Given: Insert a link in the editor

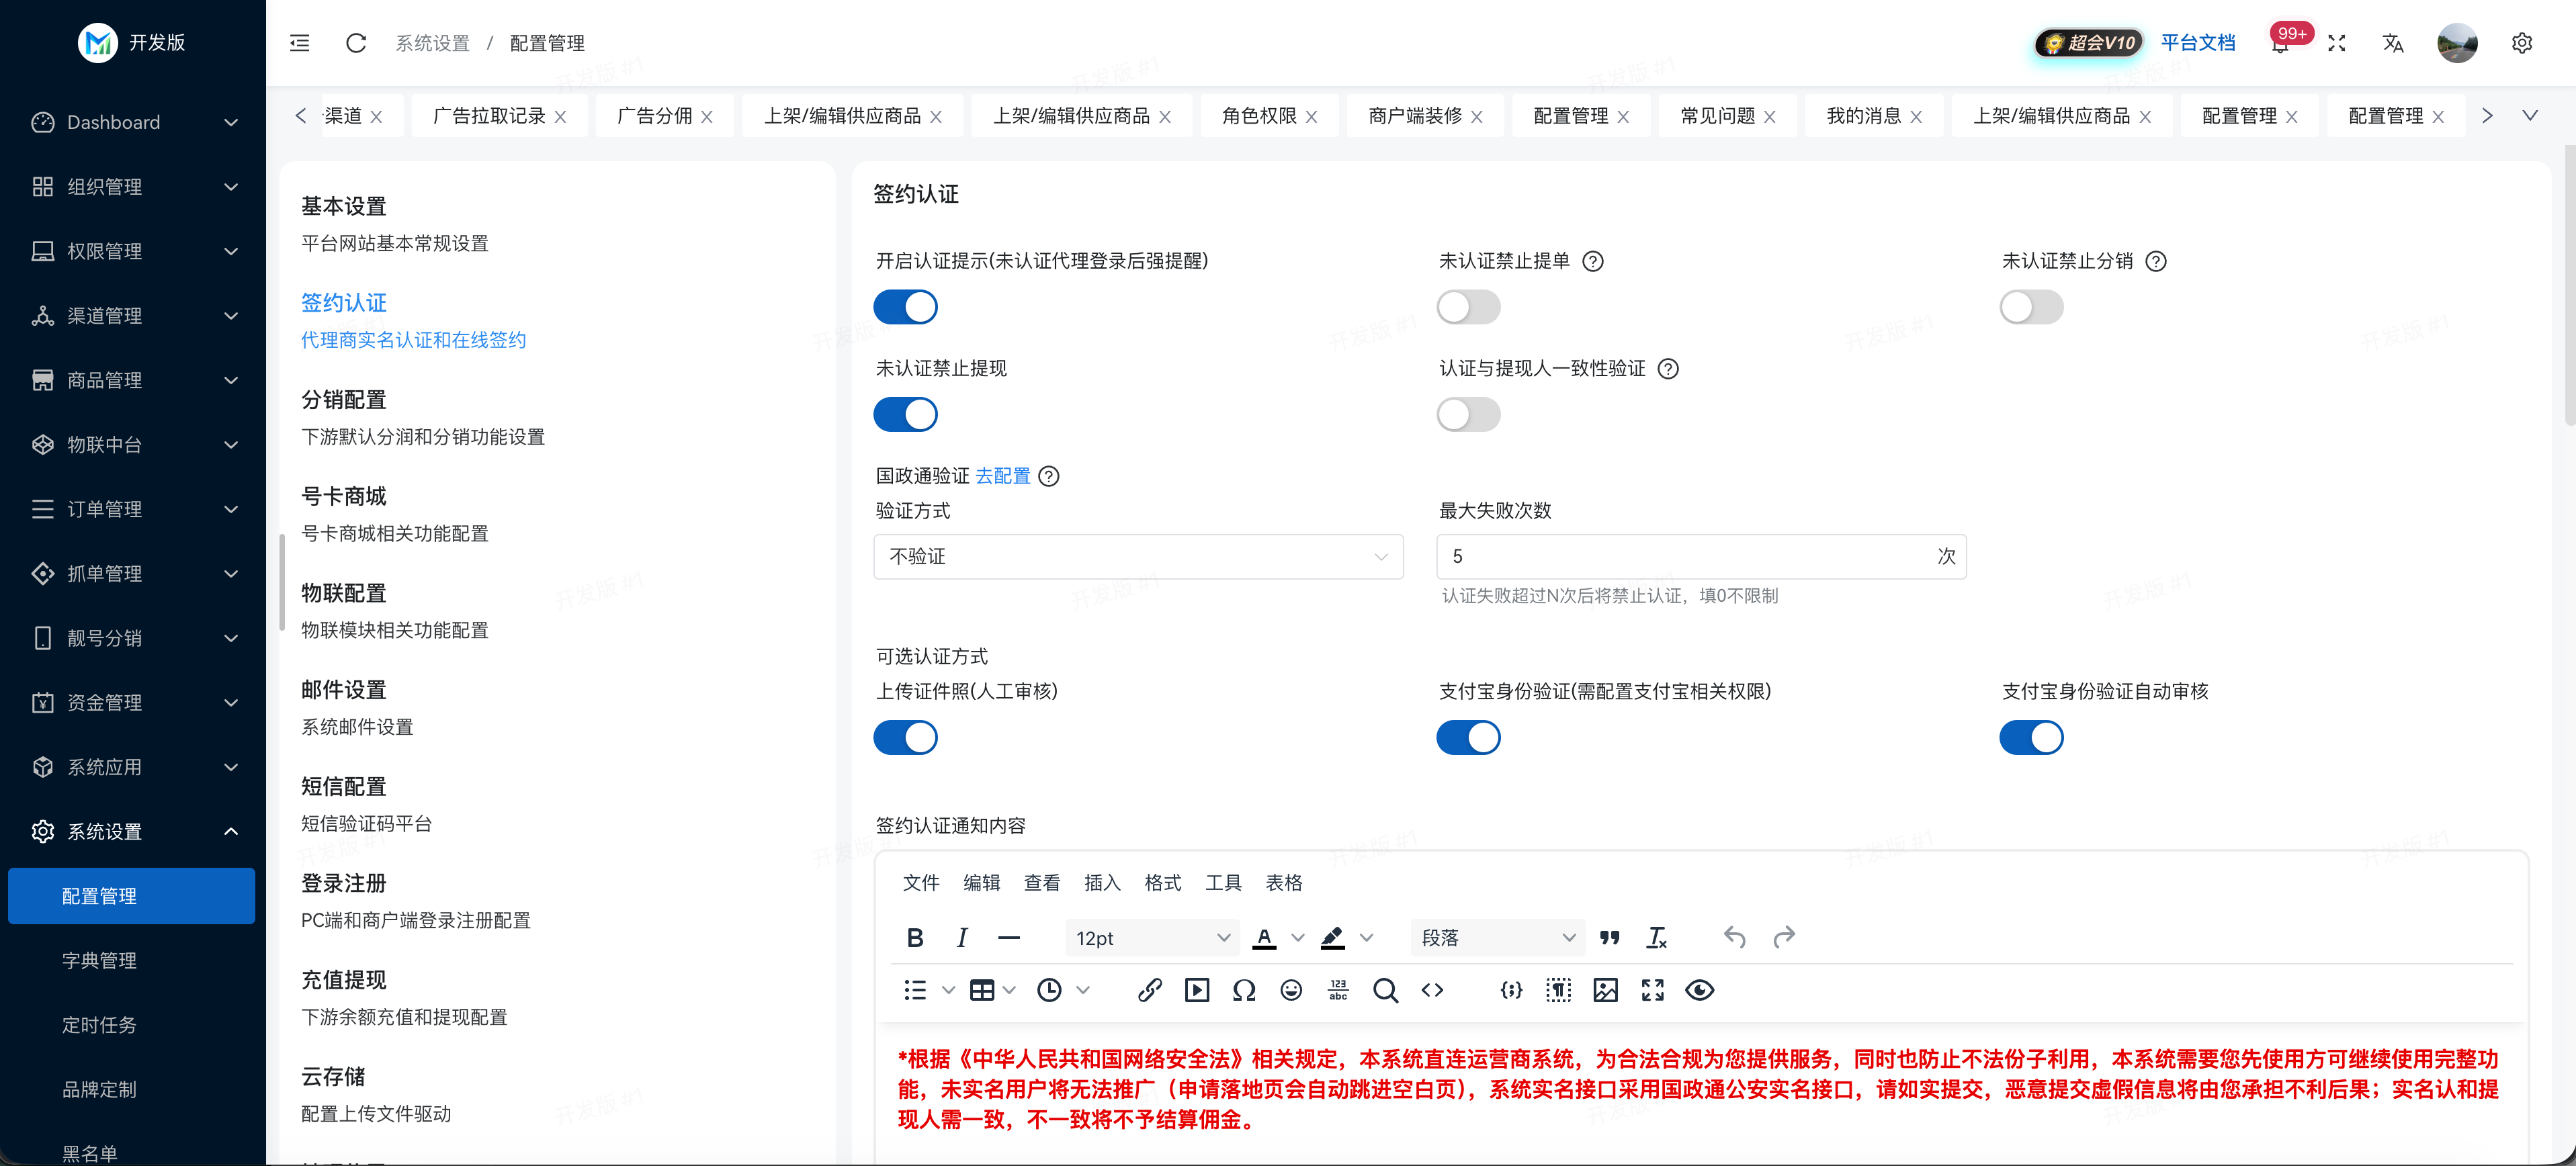Looking at the screenshot, I should 1149,990.
